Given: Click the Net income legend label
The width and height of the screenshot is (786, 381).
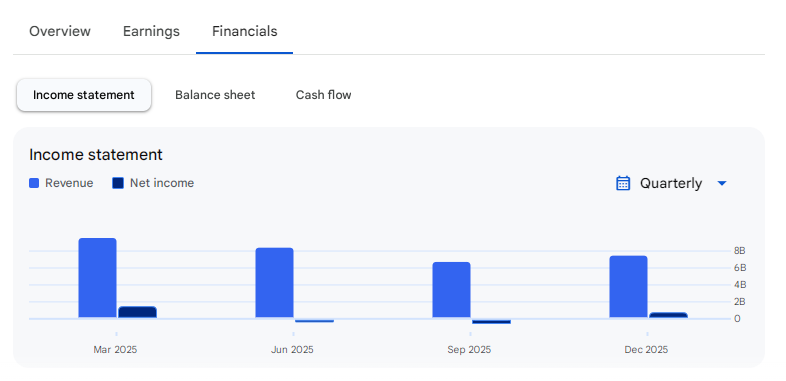Looking at the screenshot, I should click(x=162, y=183).
